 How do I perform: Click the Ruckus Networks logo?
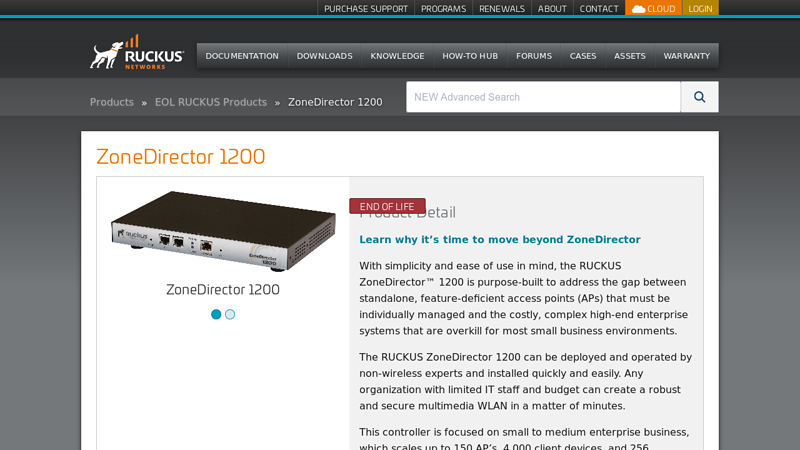coord(137,52)
